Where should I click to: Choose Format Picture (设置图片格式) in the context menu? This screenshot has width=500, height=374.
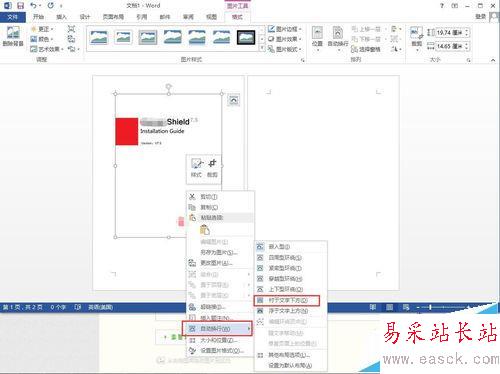[220, 351]
